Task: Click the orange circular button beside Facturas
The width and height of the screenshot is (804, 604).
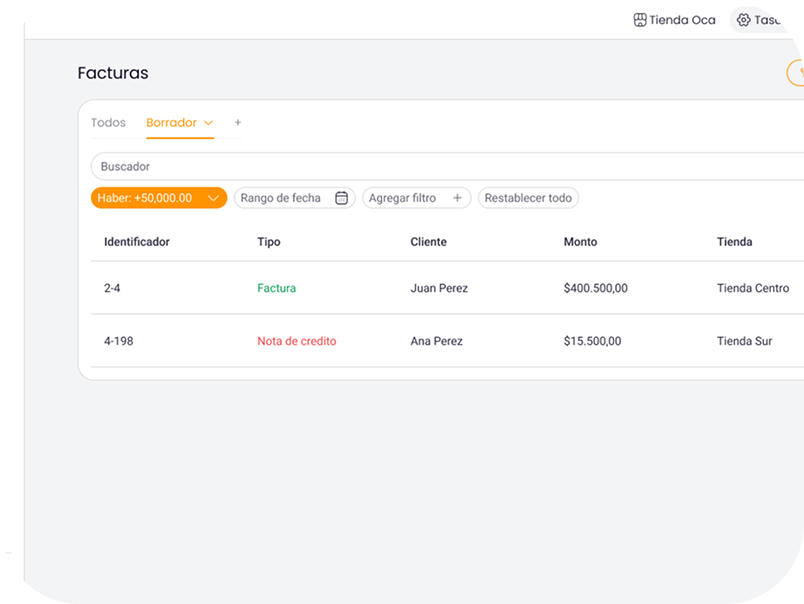Action: [x=796, y=73]
